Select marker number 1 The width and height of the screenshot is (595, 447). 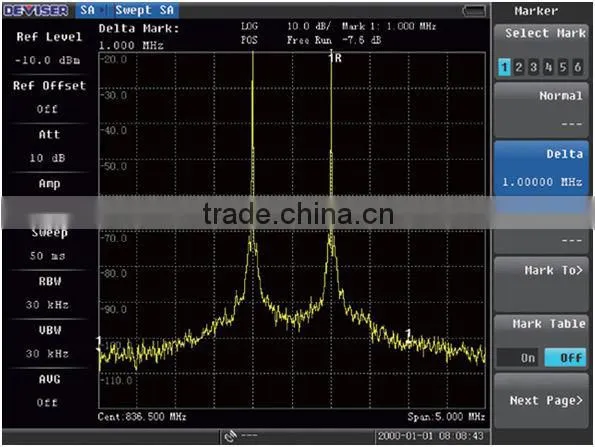[504, 68]
